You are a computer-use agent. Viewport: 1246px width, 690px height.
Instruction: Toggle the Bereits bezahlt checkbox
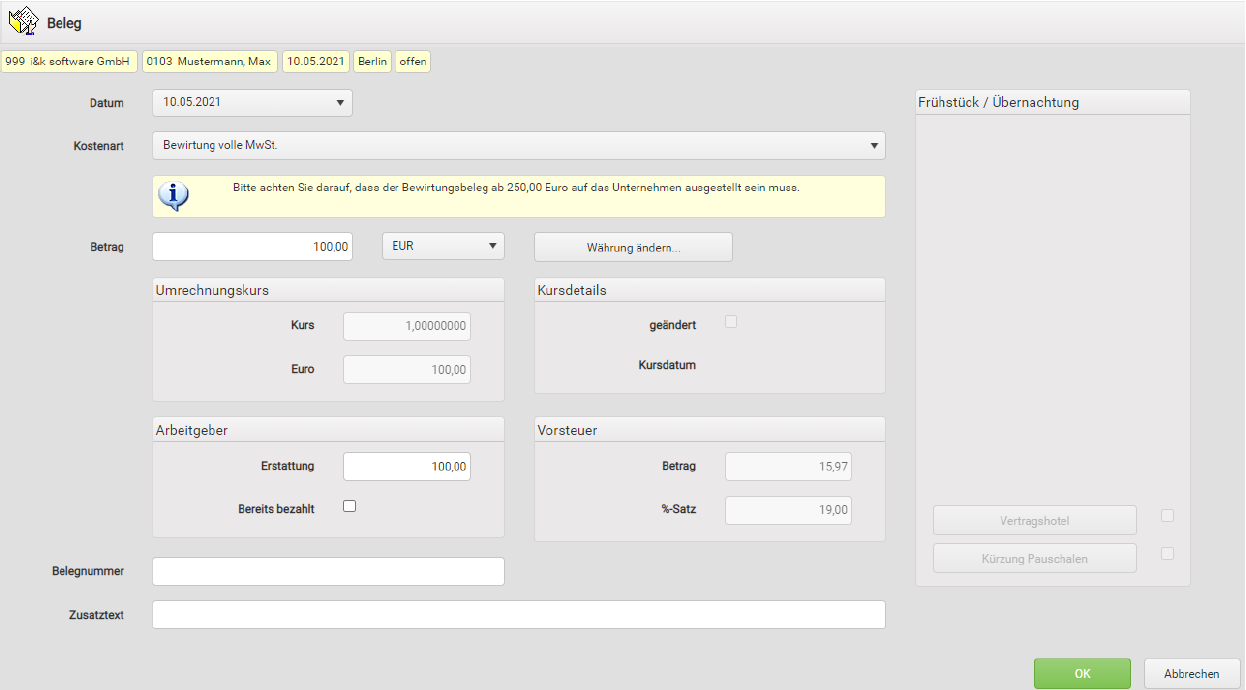(349, 506)
